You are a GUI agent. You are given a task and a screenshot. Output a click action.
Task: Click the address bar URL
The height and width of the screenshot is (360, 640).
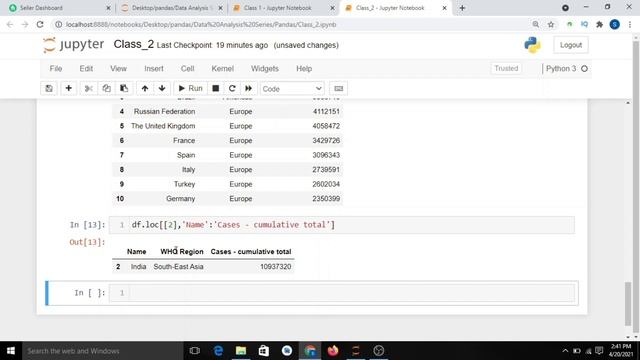pyautogui.click(x=201, y=24)
